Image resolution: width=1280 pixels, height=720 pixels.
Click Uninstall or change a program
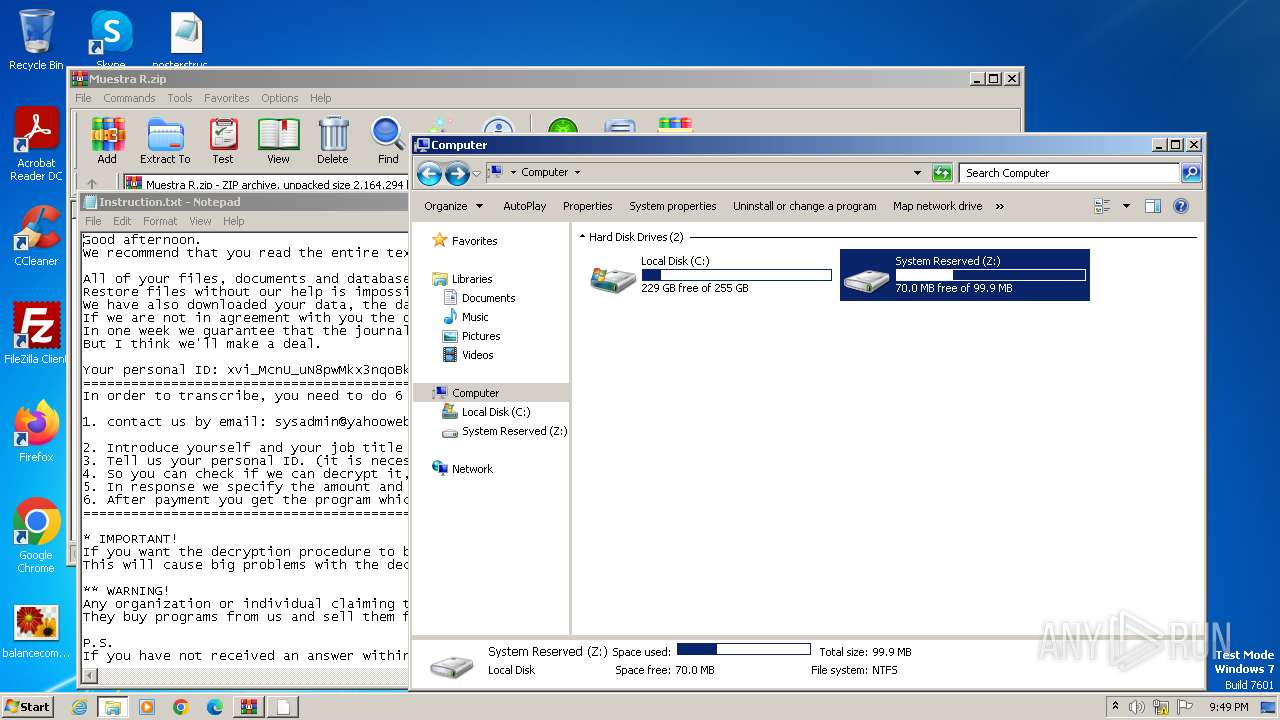click(805, 206)
